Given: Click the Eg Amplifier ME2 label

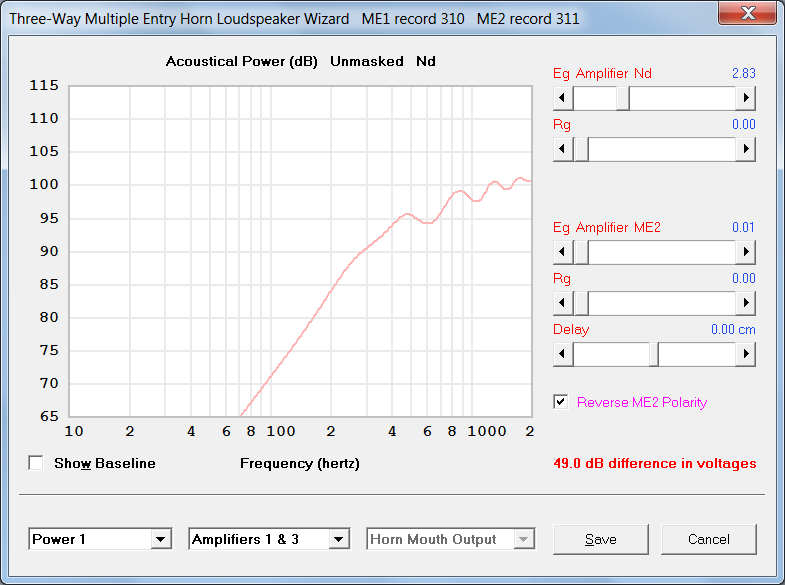Looking at the screenshot, I should click(607, 228).
